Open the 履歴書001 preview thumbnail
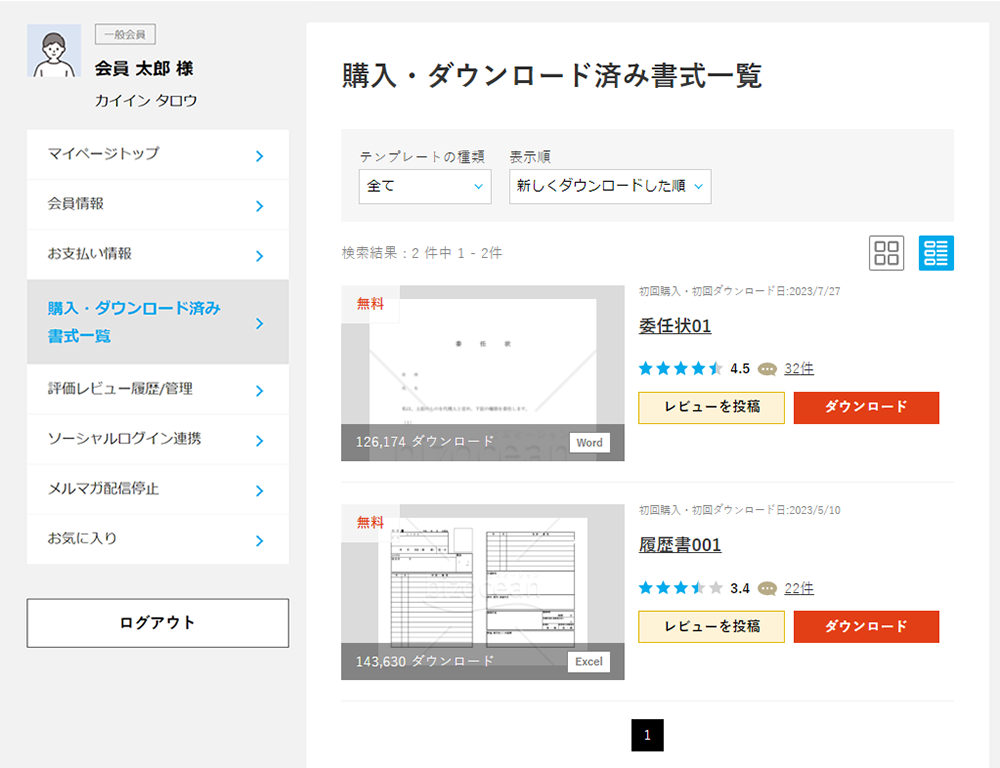The width and height of the screenshot is (1000, 768). point(483,592)
